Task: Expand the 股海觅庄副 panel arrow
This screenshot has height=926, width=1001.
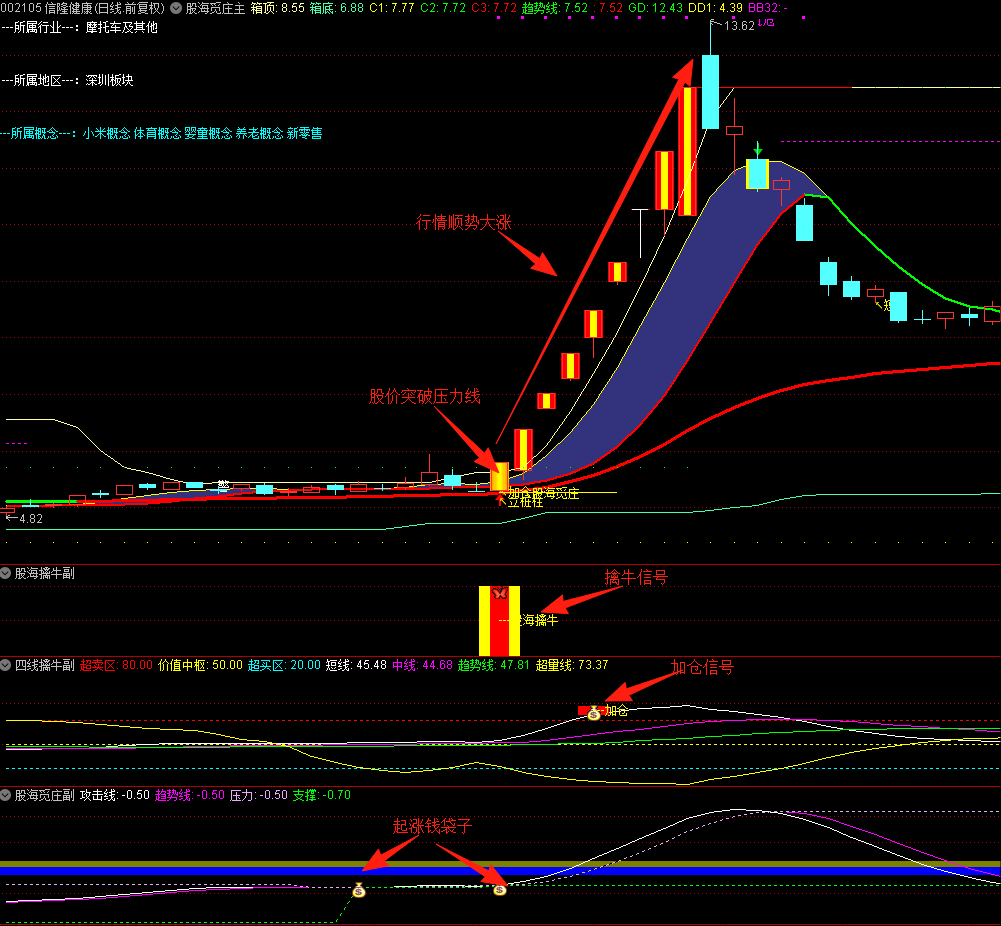Action: coord(6,795)
